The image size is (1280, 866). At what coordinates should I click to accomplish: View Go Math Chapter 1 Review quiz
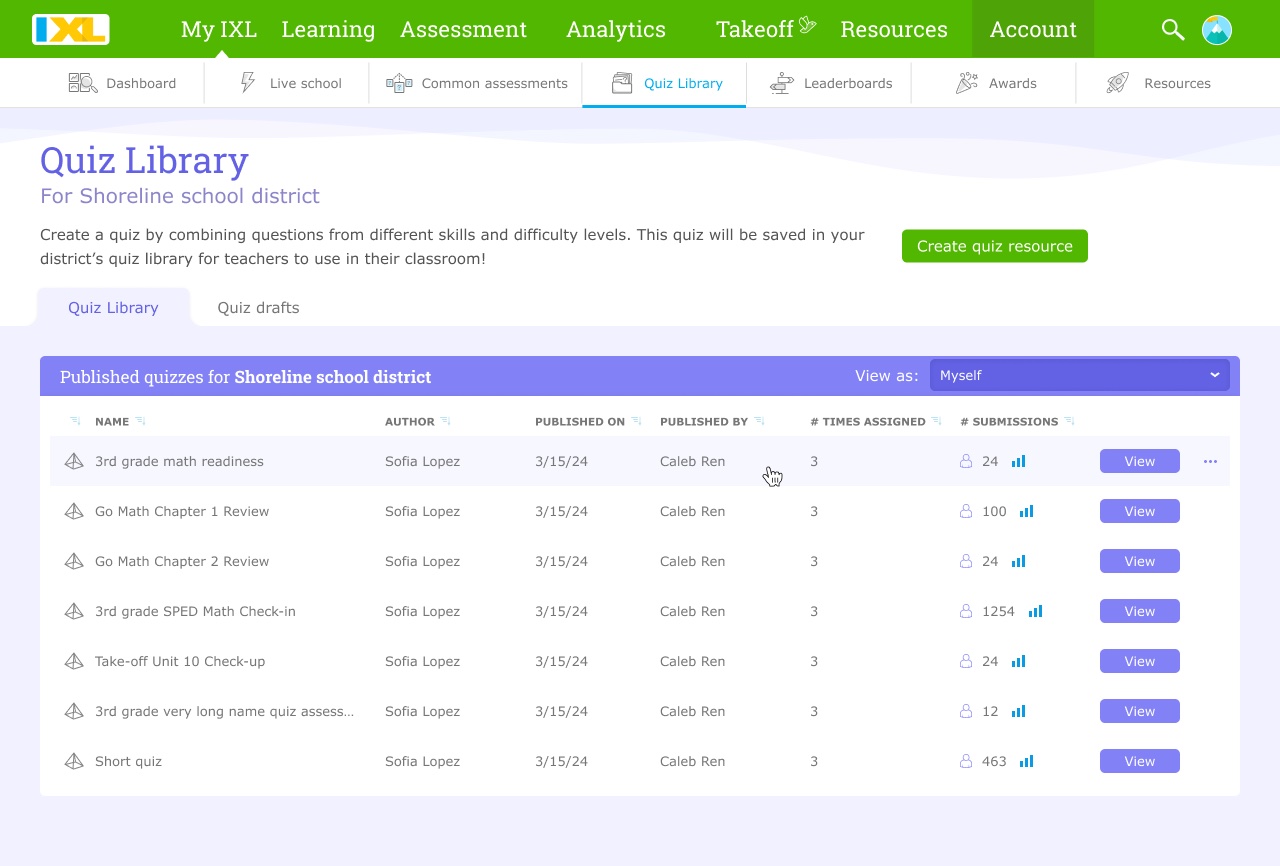[1140, 511]
